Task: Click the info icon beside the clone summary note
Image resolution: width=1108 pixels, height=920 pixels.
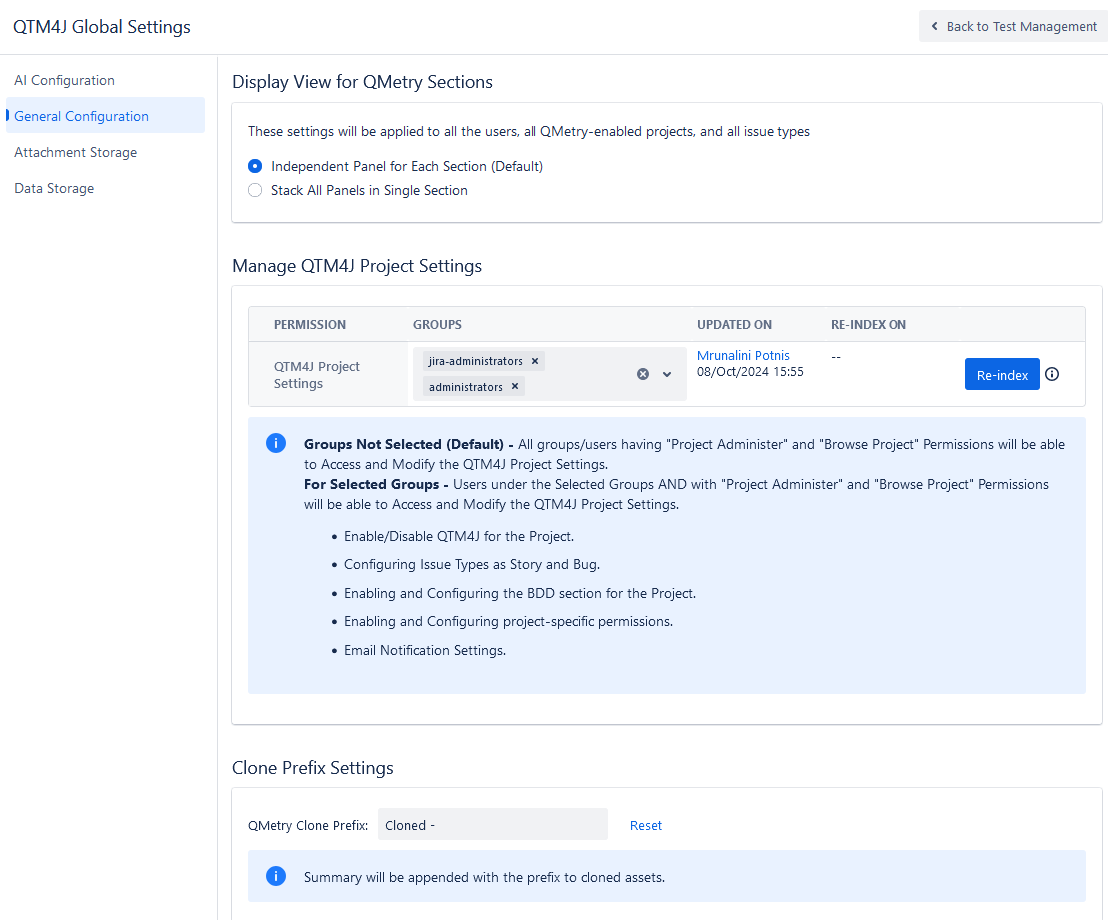Action: coord(276,876)
